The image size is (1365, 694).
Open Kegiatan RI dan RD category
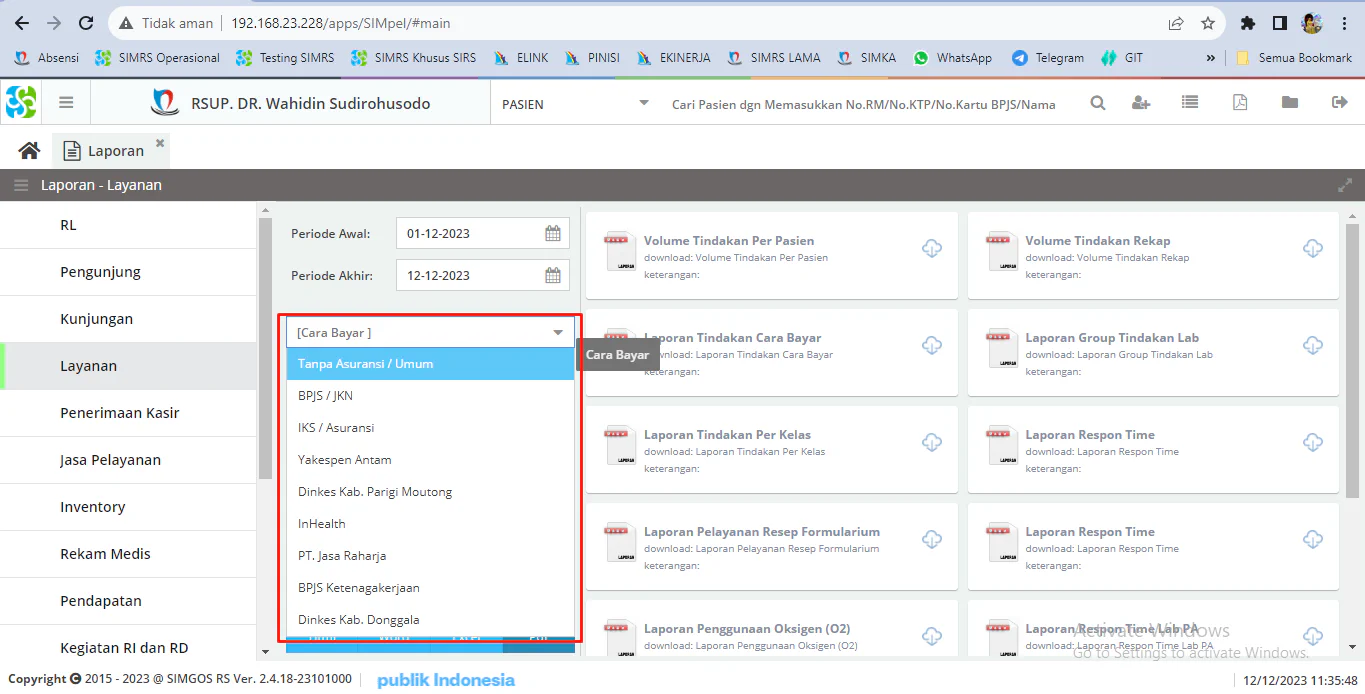[x=128, y=645]
